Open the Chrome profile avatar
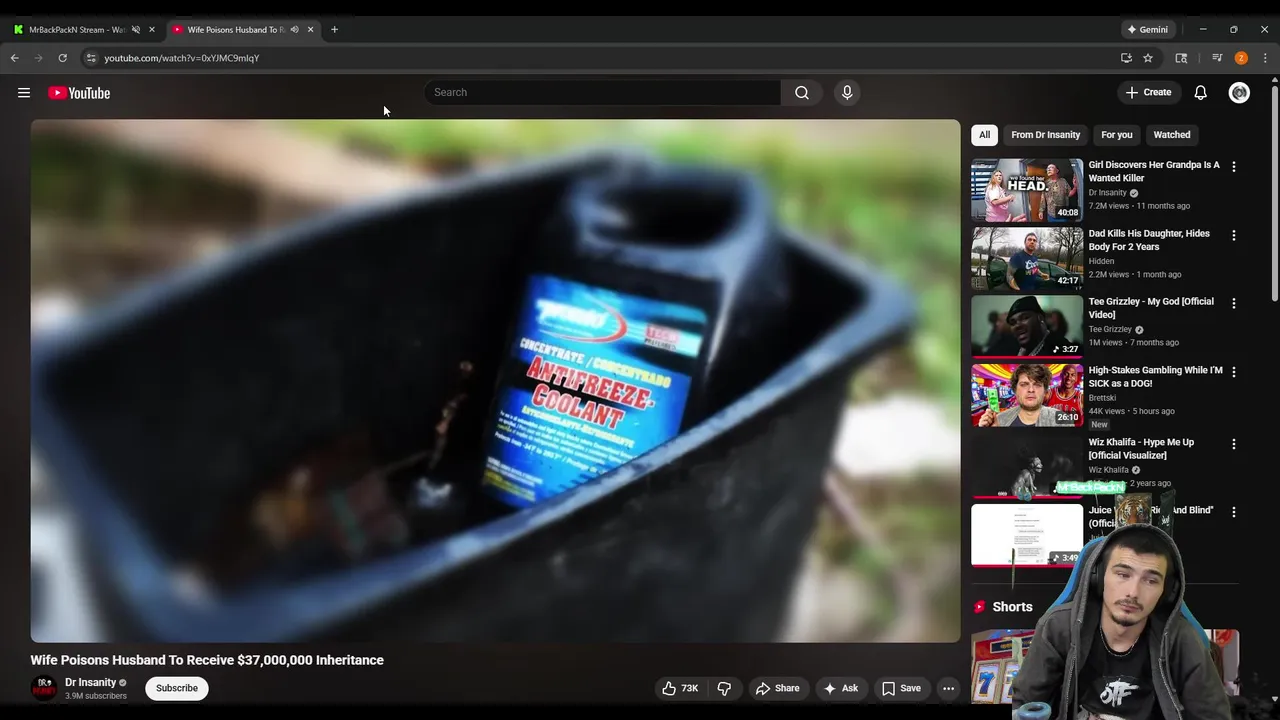The image size is (1280, 720). click(x=1241, y=58)
